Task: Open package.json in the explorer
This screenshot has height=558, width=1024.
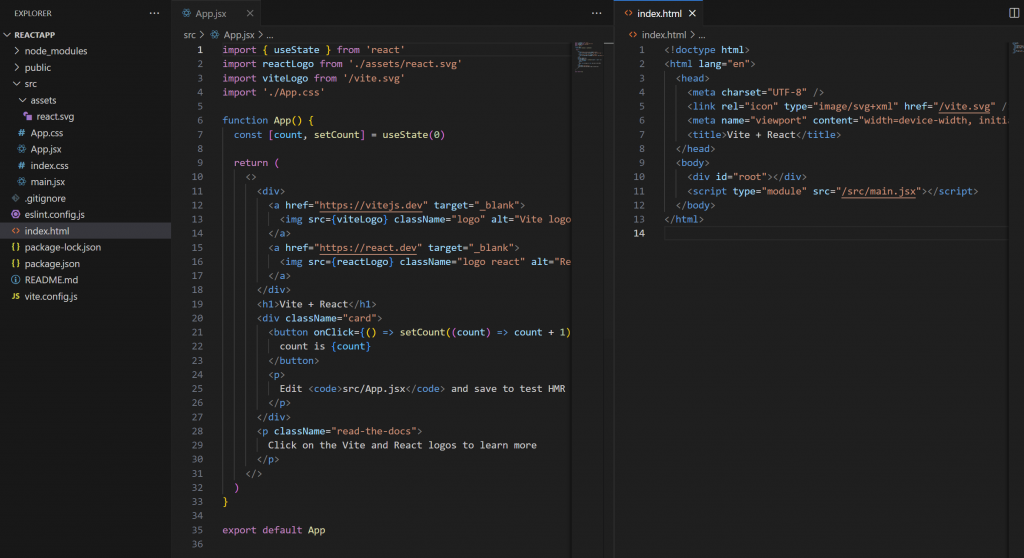Action: [86, 263]
